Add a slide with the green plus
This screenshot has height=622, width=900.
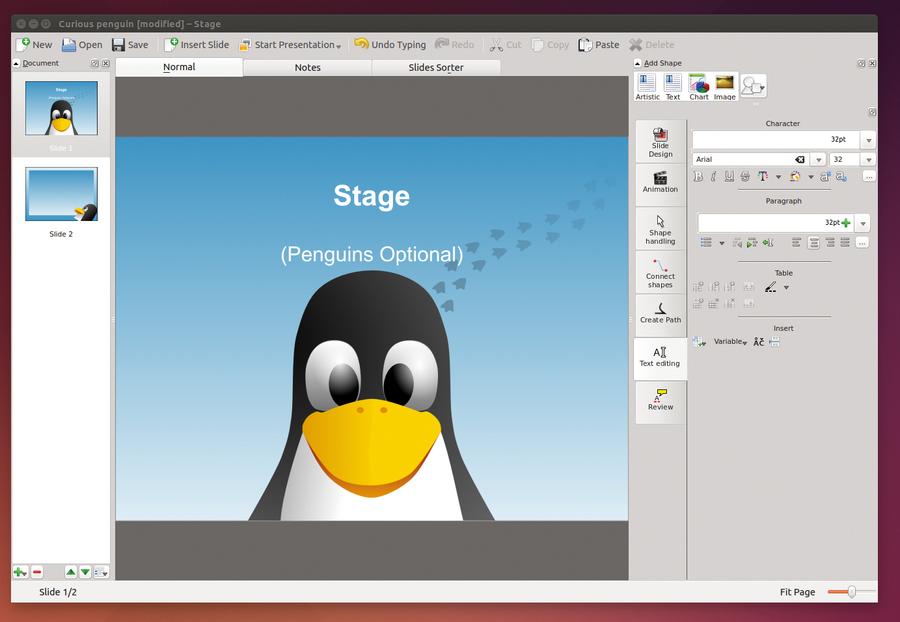(x=20, y=572)
